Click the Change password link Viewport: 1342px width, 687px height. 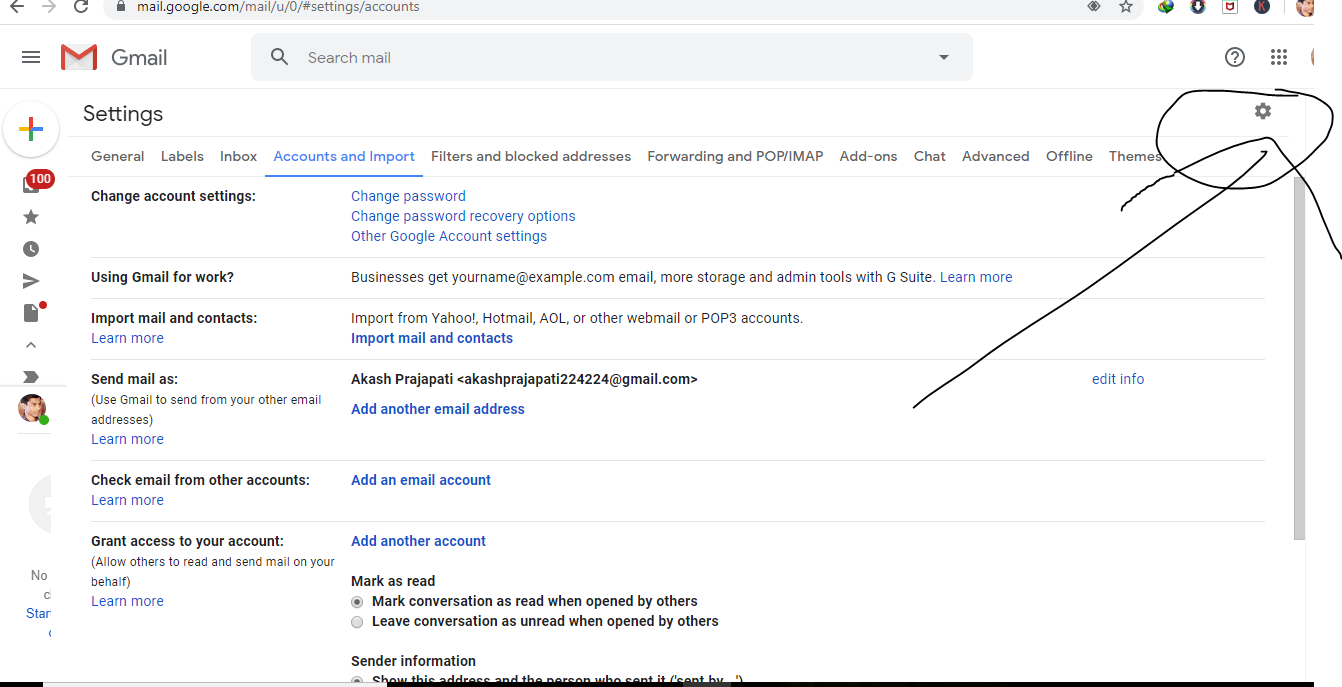point(408,196)
